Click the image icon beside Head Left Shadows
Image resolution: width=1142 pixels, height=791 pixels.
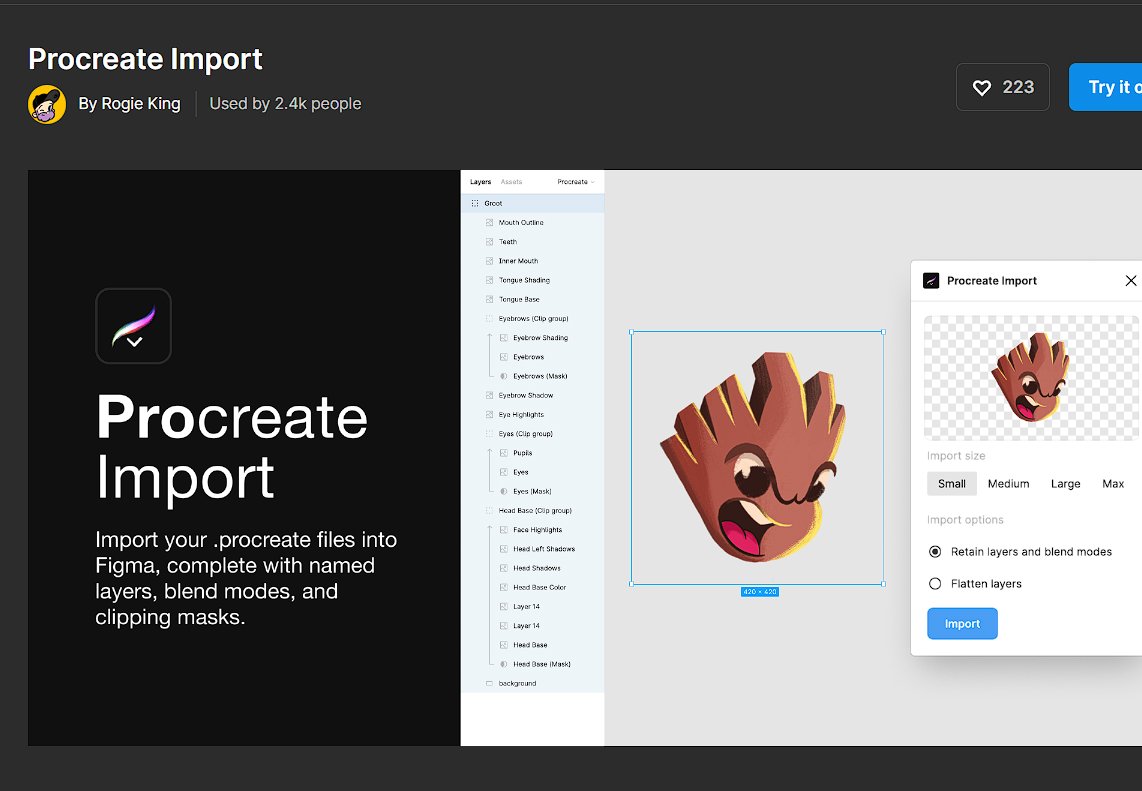pos(504,548)
